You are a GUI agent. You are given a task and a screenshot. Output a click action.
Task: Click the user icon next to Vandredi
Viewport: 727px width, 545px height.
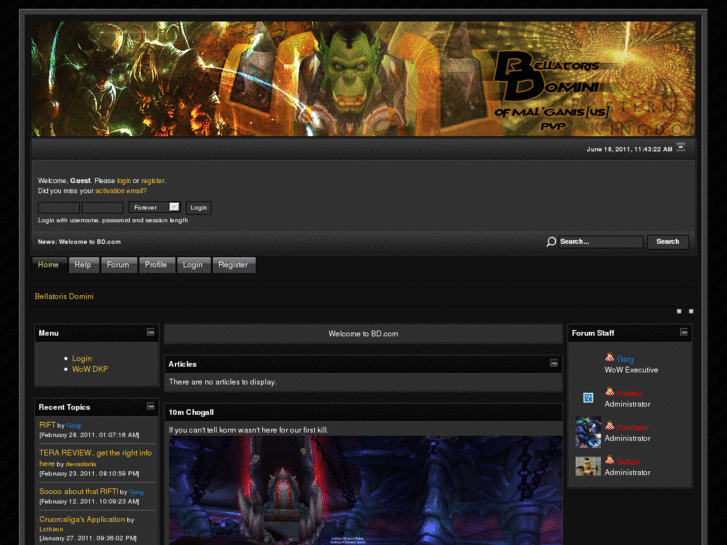click(610, 426)
